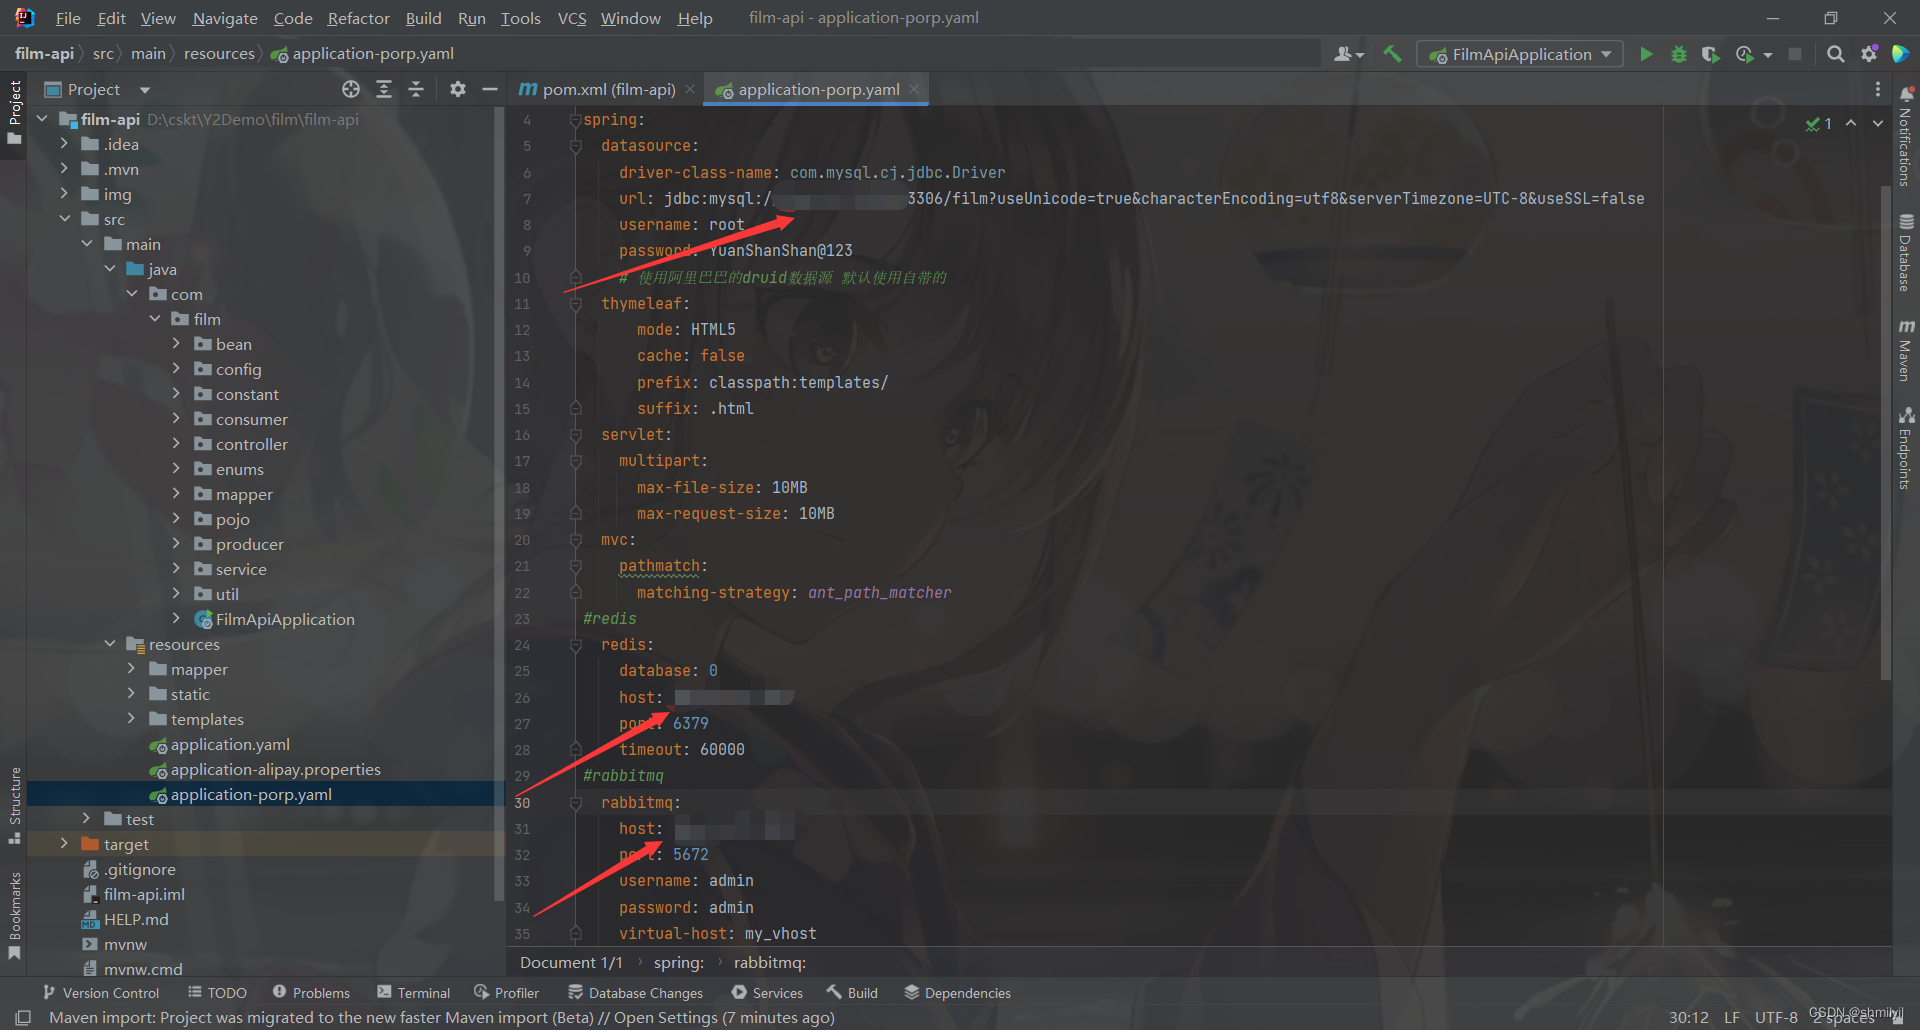This screenshot has height=1030, width=1920.
Task: Open IDE Settings via the gear icon
Action: pyautogui.click(x=1870, y=54)
